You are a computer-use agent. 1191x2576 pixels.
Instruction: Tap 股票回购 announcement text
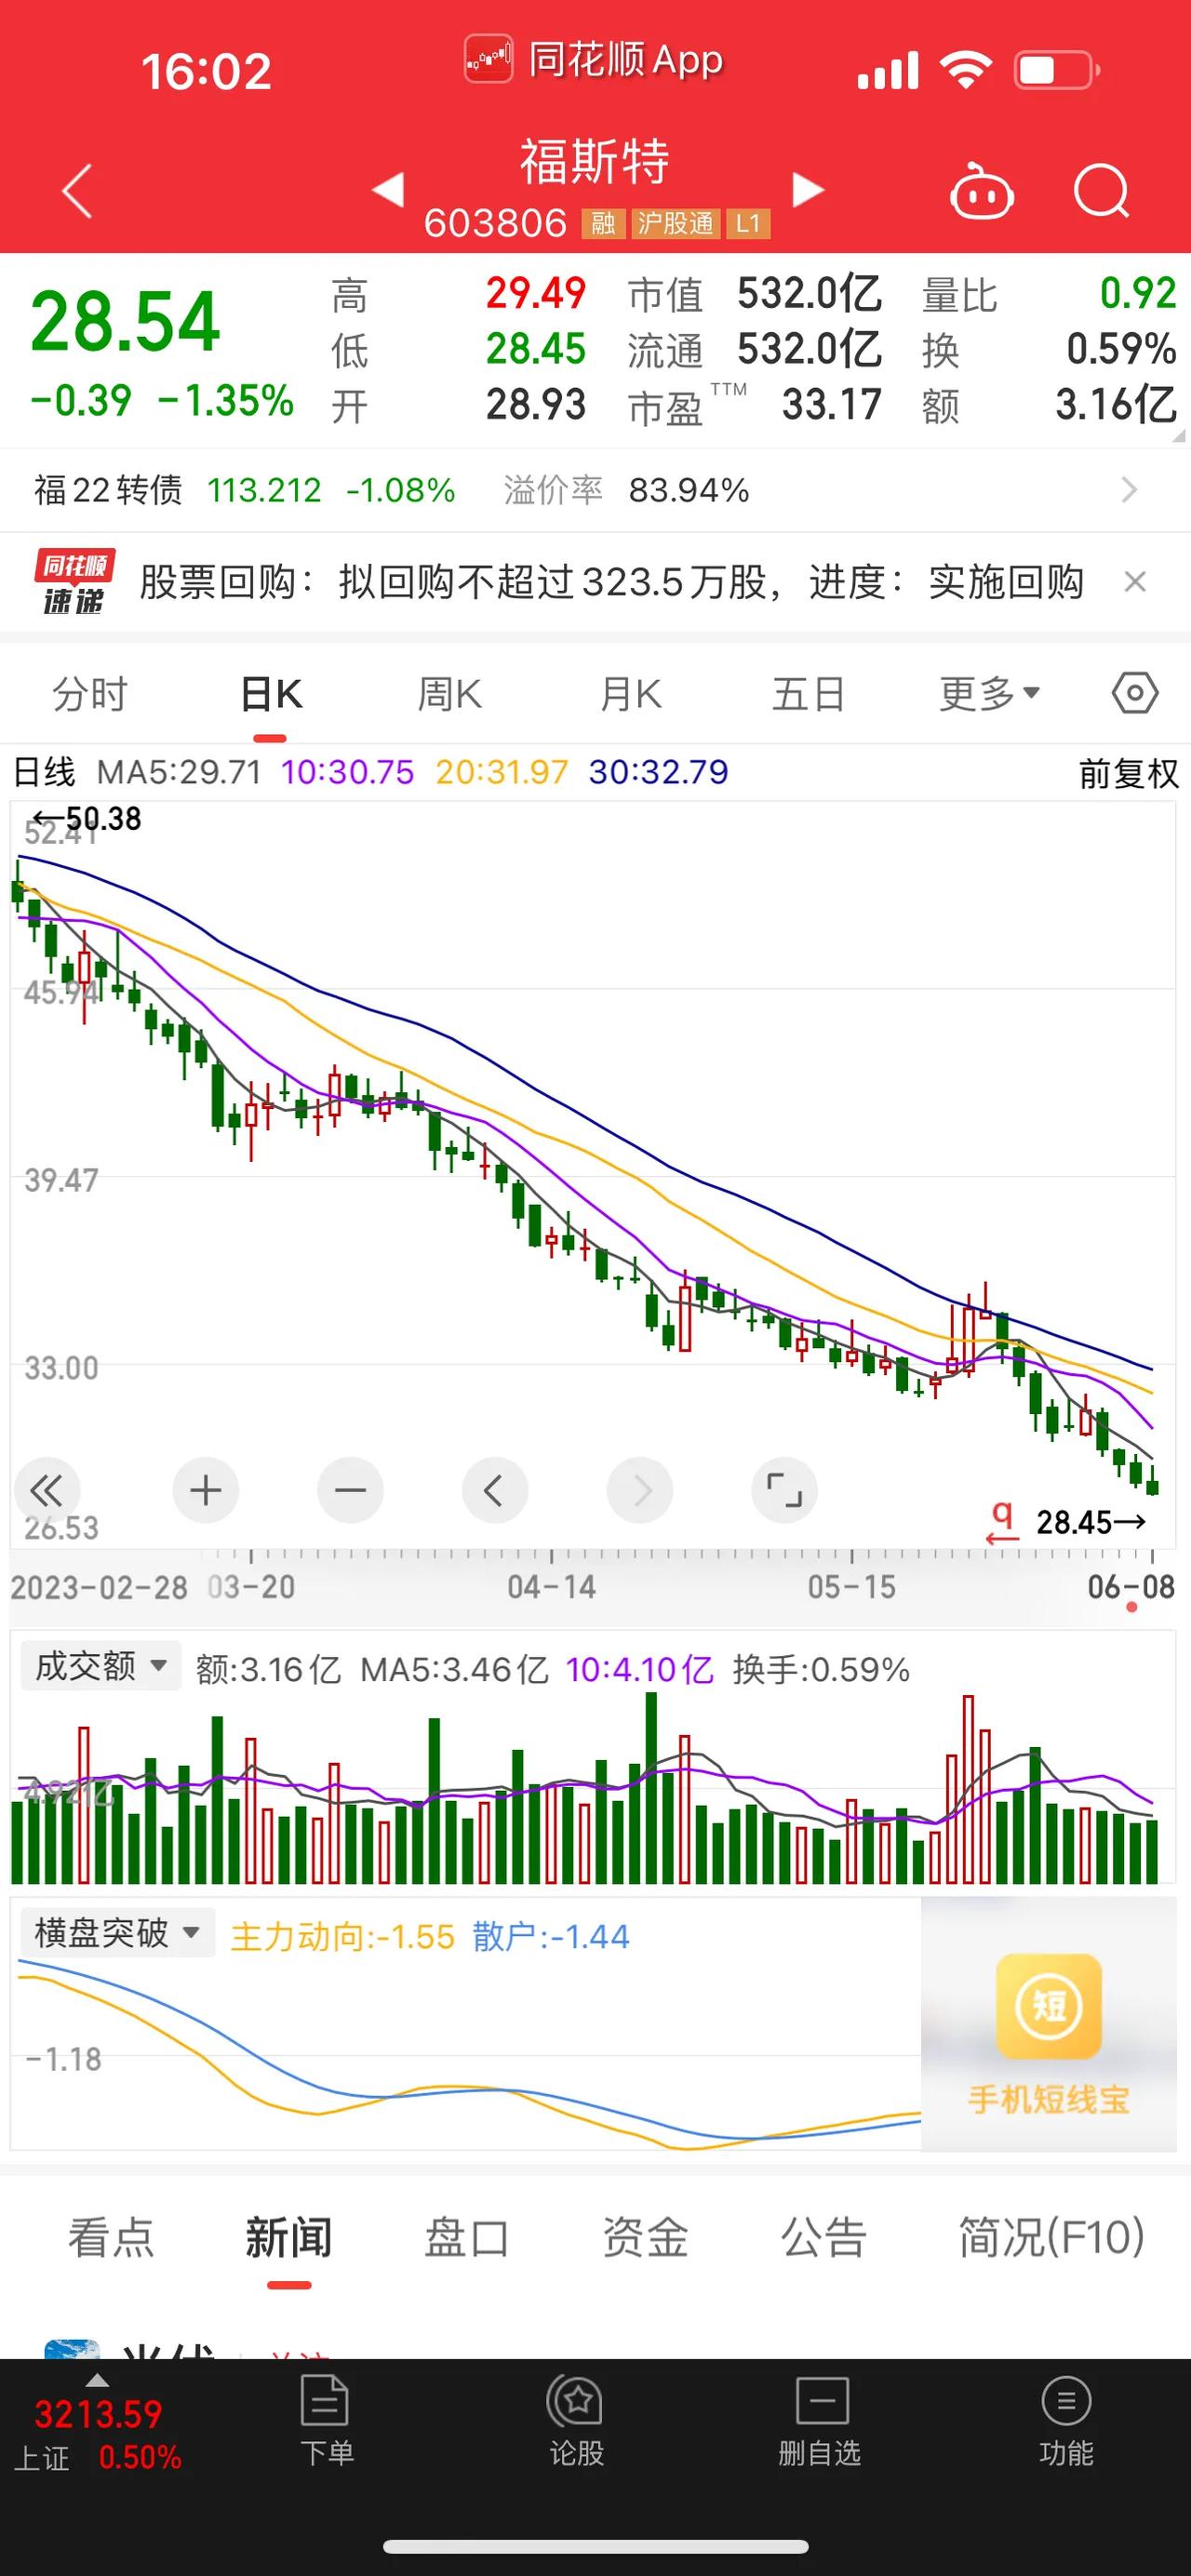click(611, 582)
